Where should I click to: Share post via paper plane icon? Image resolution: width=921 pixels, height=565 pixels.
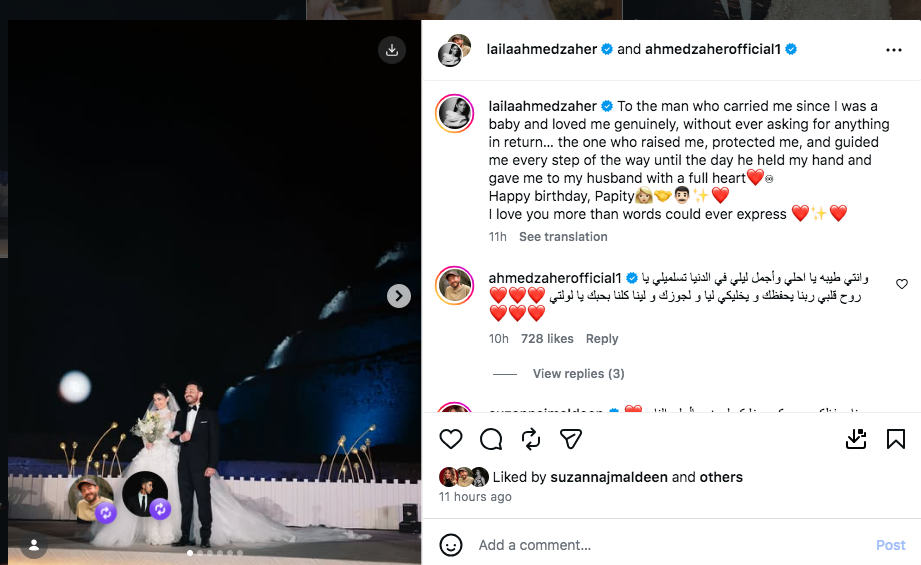pos(571,439)
